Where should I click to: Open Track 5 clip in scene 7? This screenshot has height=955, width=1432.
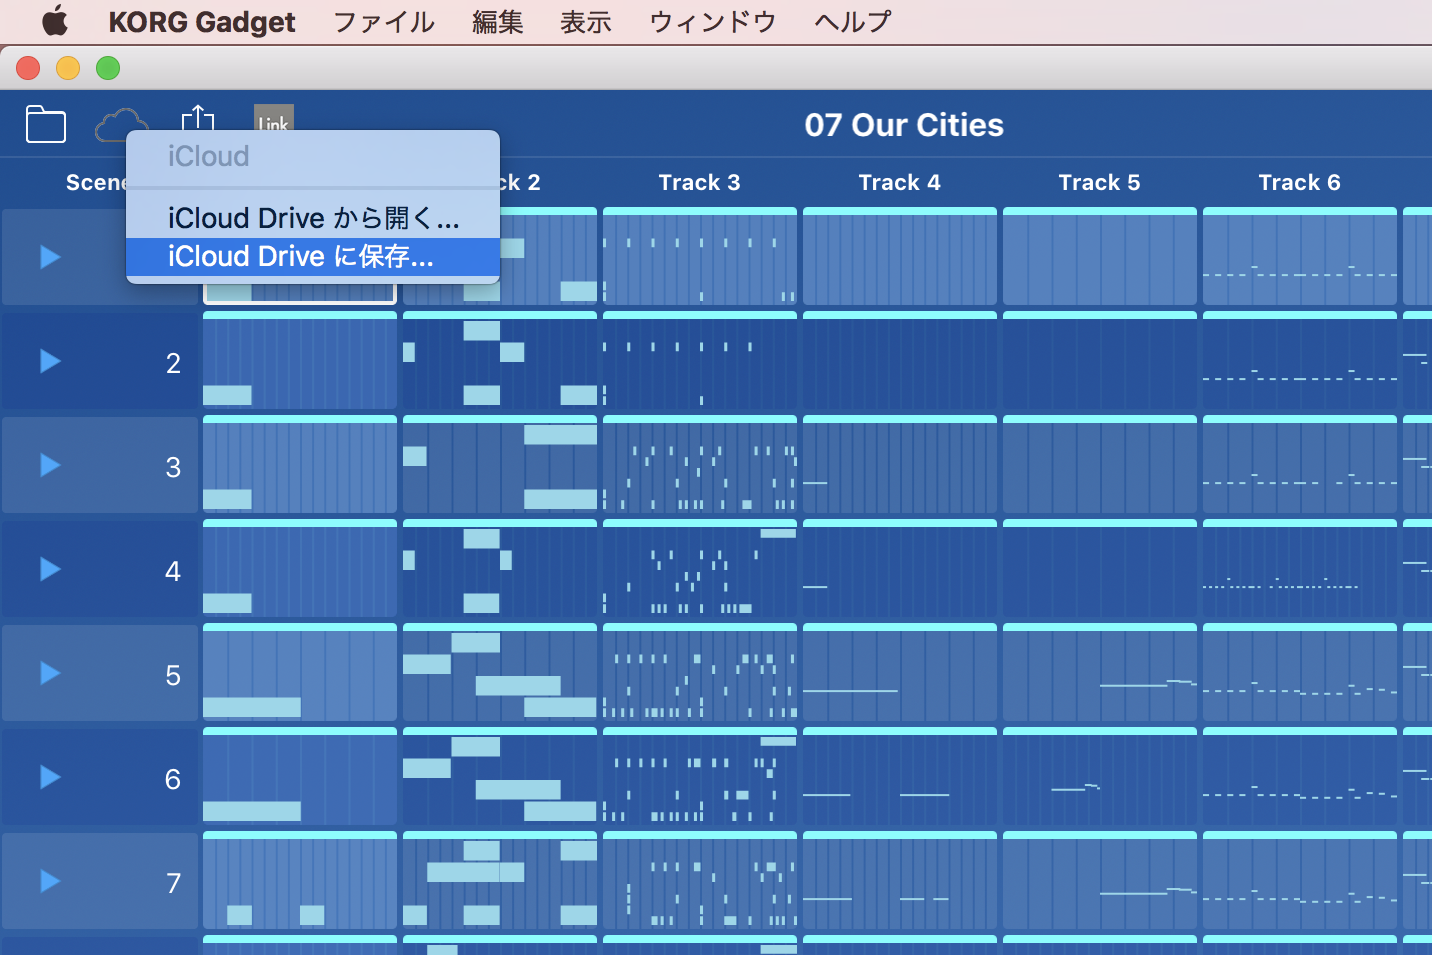1100,880
